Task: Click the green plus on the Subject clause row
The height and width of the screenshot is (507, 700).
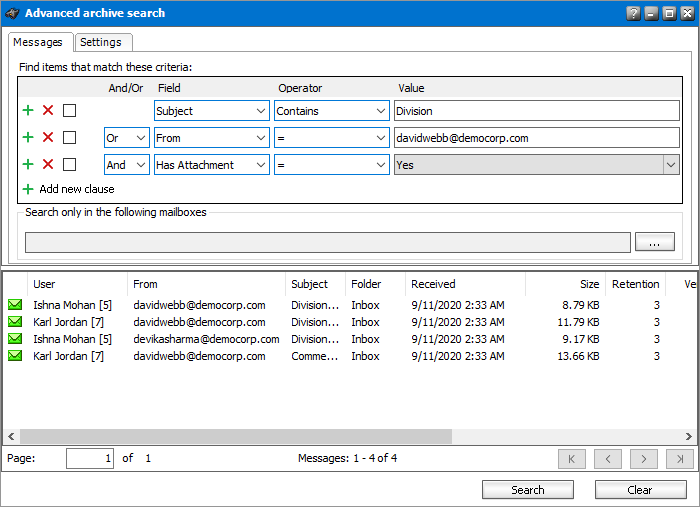Action: pyautogui.click(x=28, y=111)
